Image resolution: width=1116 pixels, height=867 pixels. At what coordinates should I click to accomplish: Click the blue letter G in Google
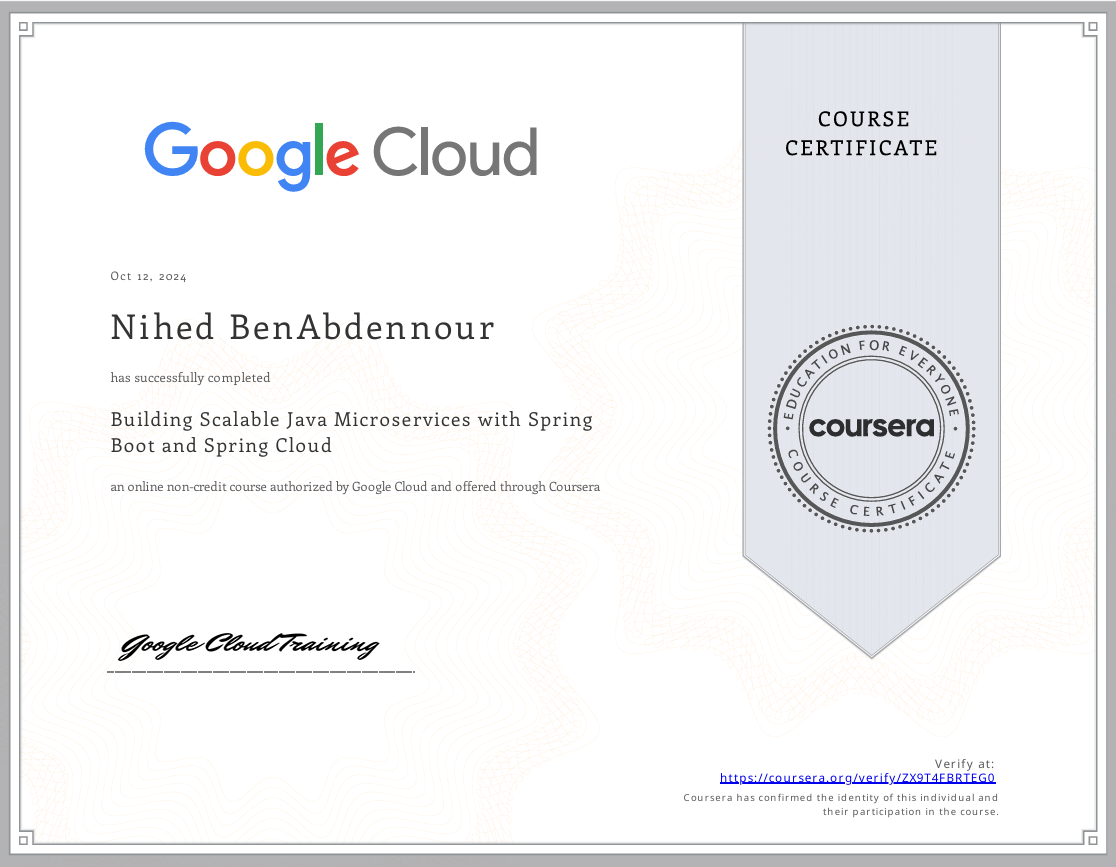[170, 150]
